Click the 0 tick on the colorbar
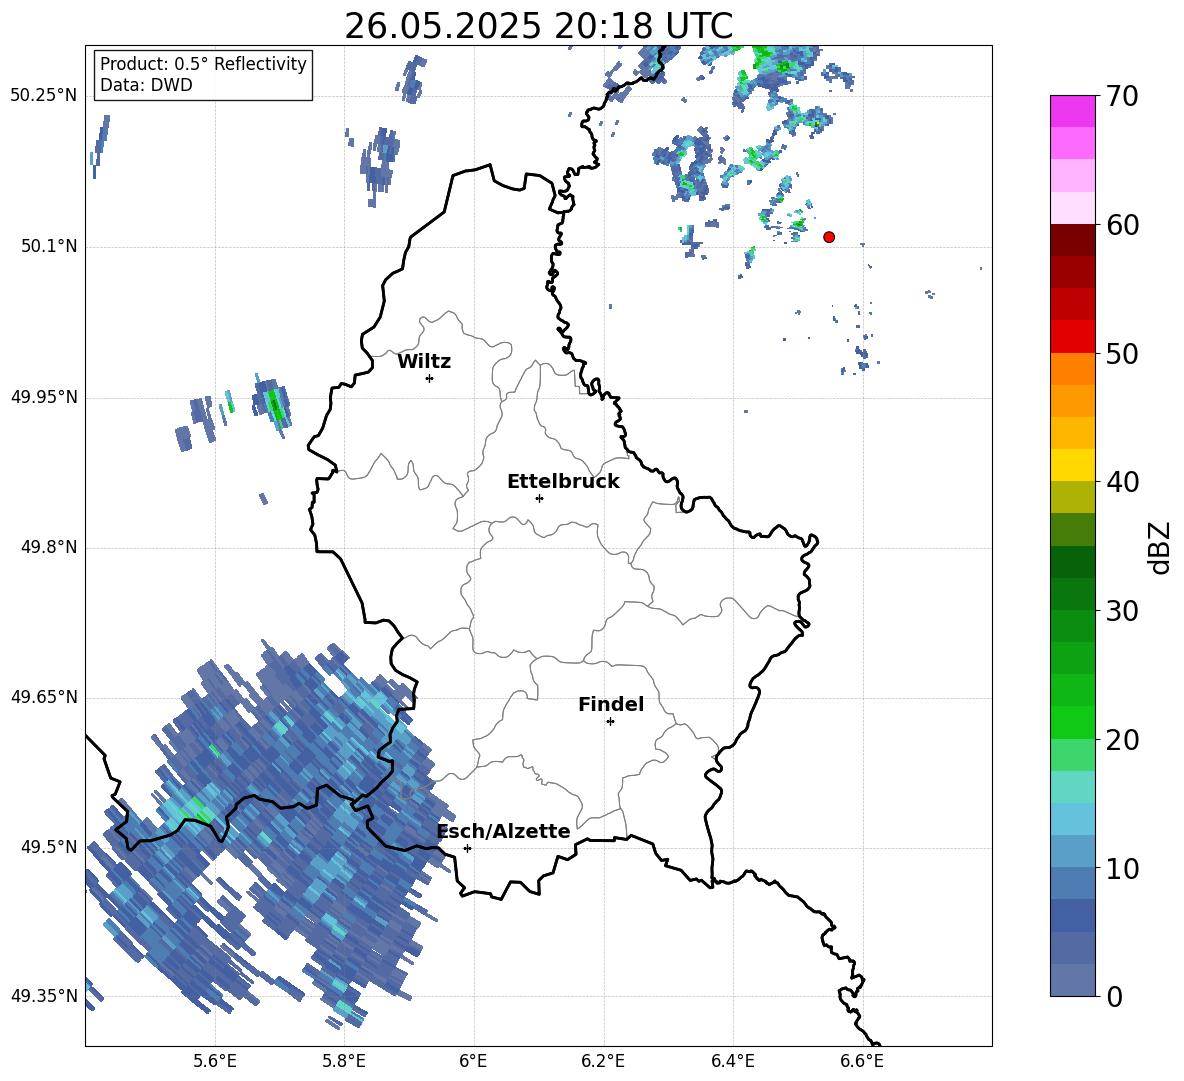 pyautogui.click(x=1114, y=997)
